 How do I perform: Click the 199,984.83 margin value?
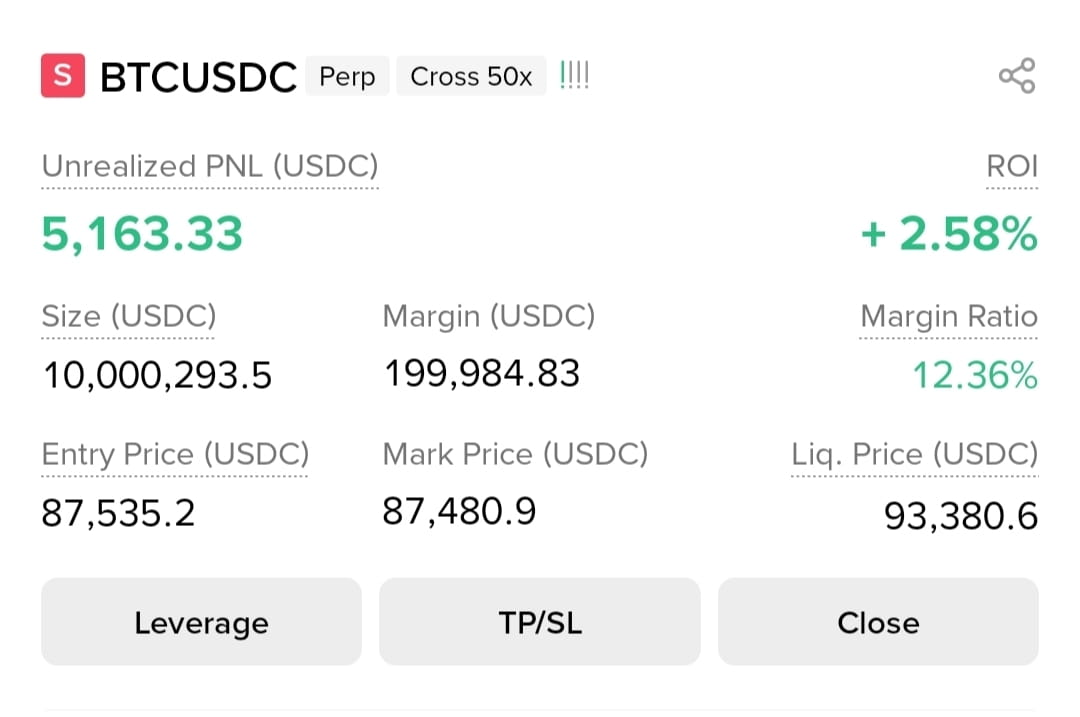click(482, 374)
